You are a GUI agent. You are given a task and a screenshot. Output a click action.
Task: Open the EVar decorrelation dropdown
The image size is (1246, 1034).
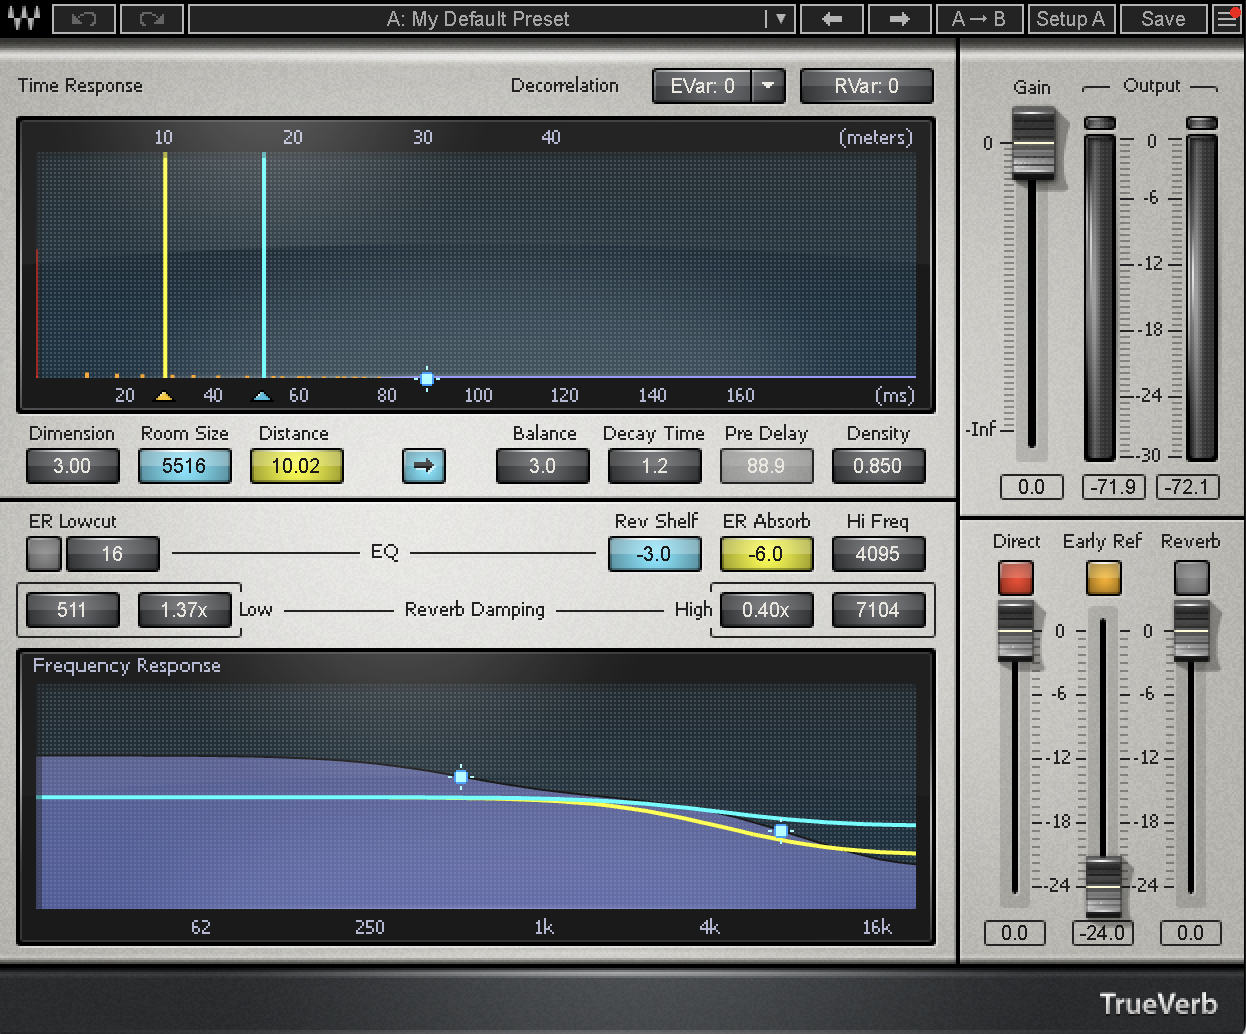(768, 86)
